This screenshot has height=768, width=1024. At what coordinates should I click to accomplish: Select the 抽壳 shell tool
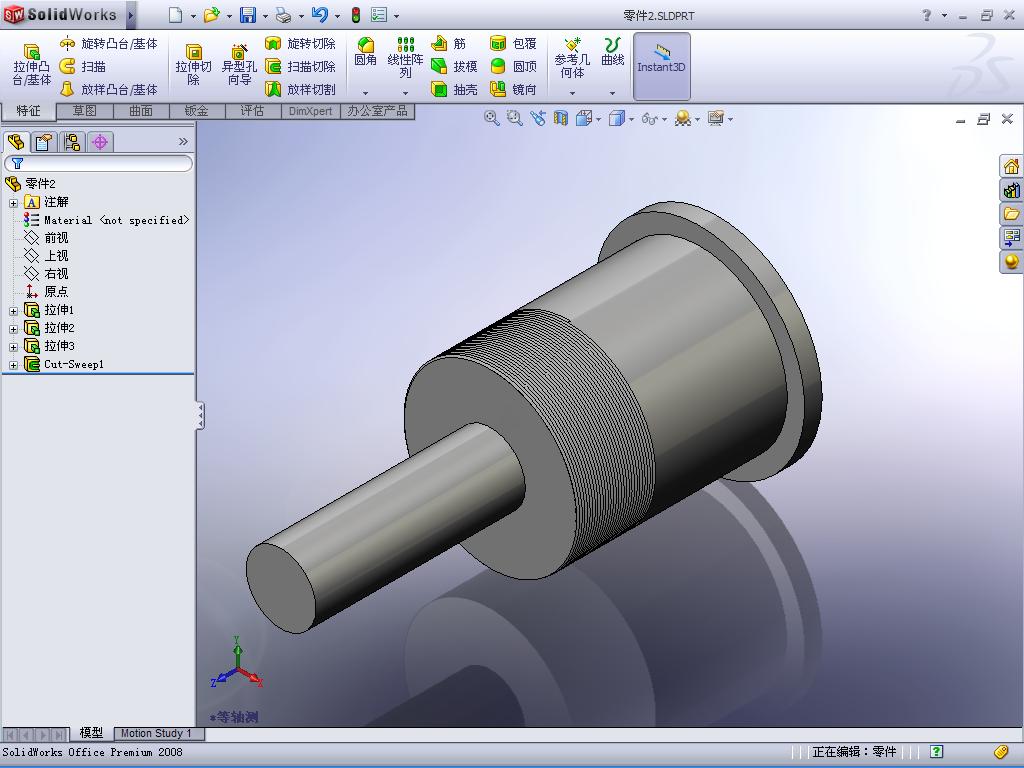click(454, 89)
